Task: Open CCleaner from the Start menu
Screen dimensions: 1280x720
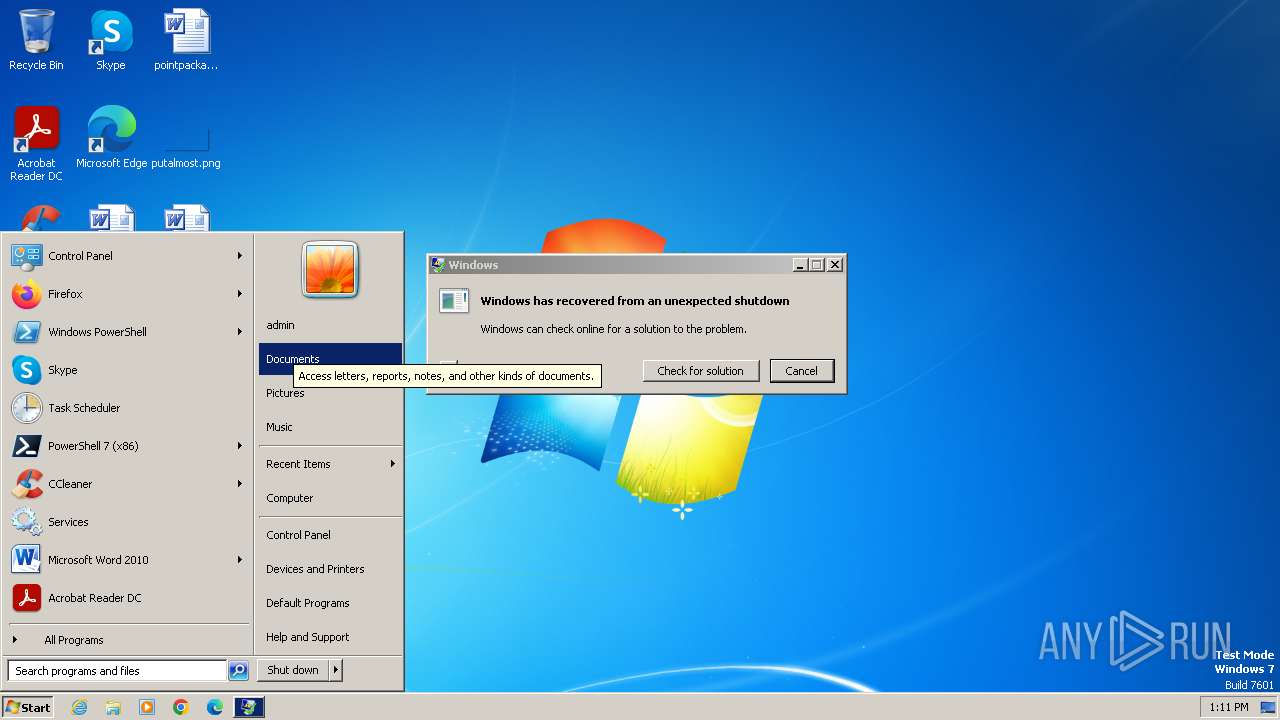Action: 127,484
